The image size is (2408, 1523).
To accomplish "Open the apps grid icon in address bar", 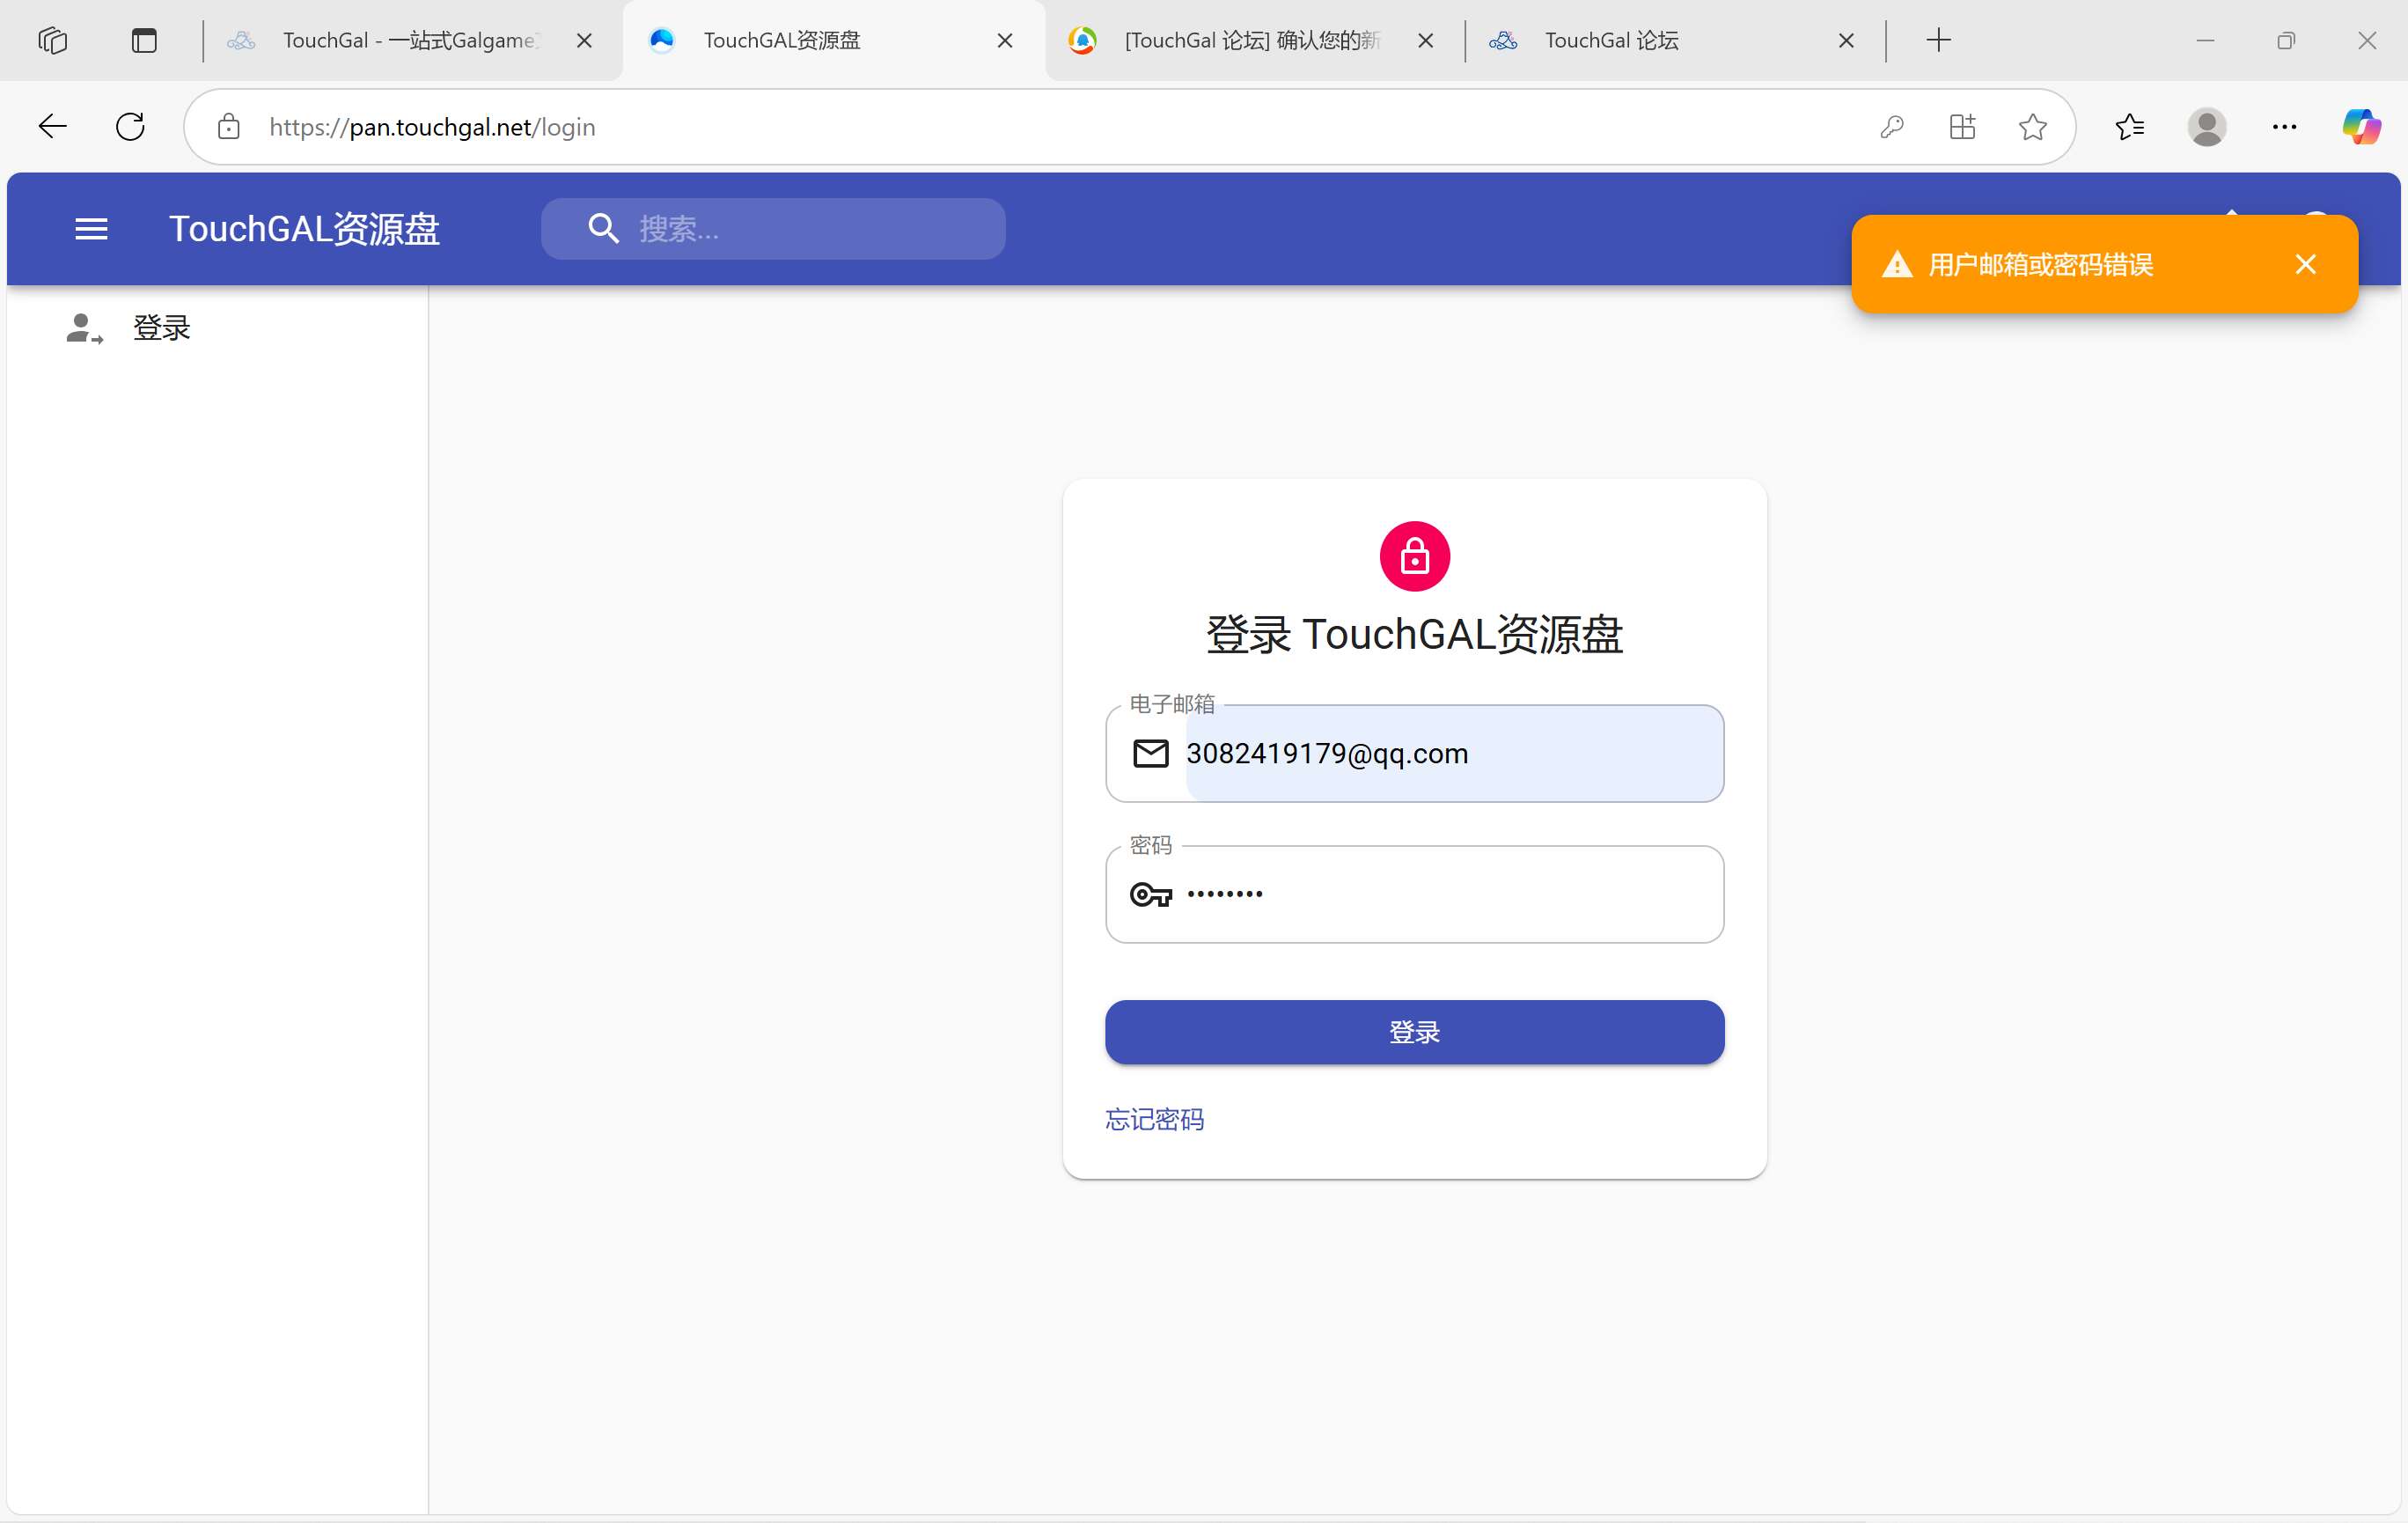I will pos(1962,127).
